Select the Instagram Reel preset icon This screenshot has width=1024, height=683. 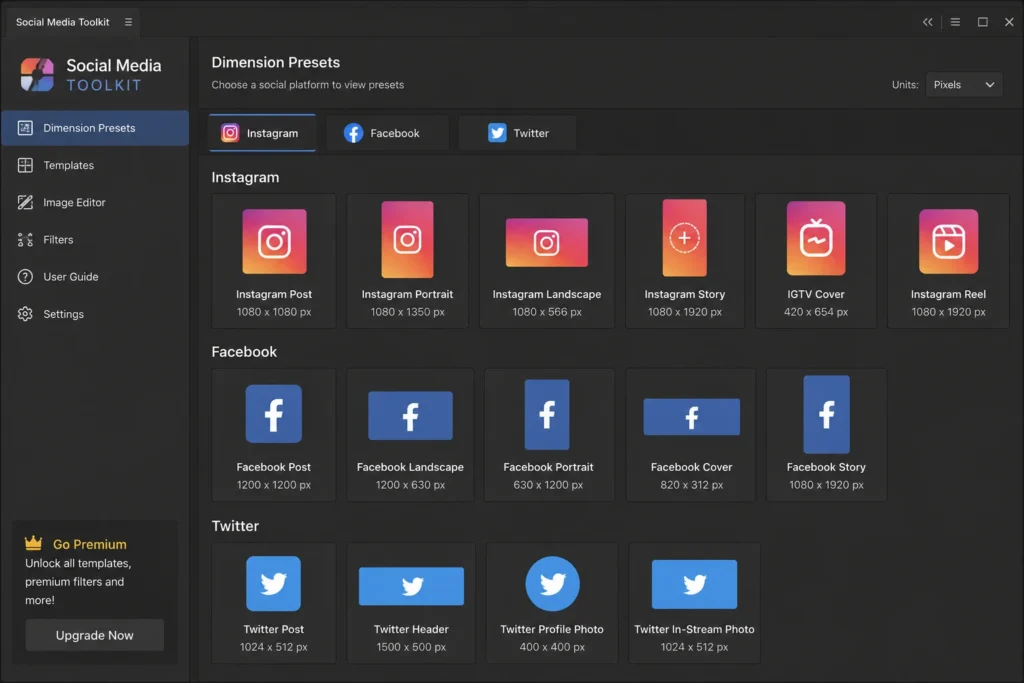948,242
